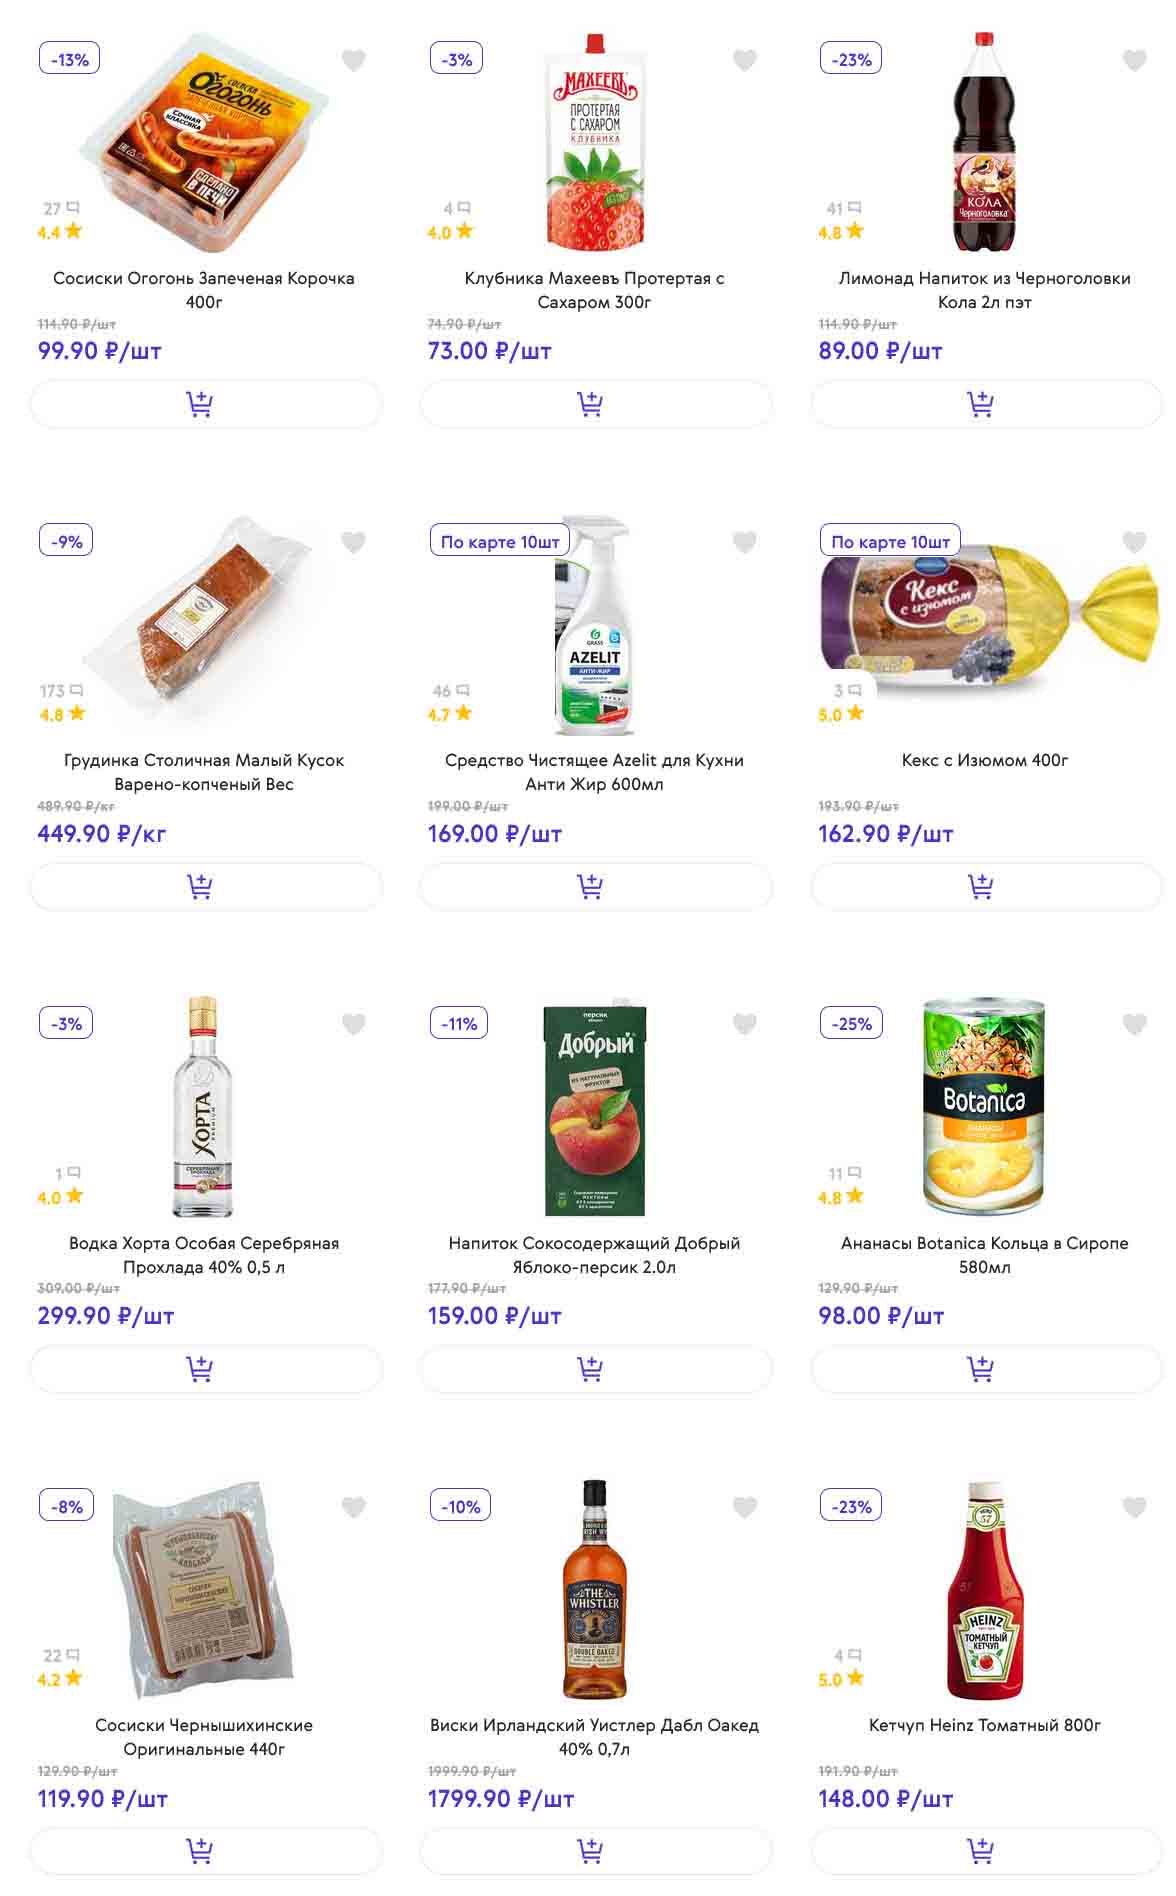Click the 4.8 star rating of Кола Черноголовка
Screen dimensions: 1176x1896
[840, 233]
